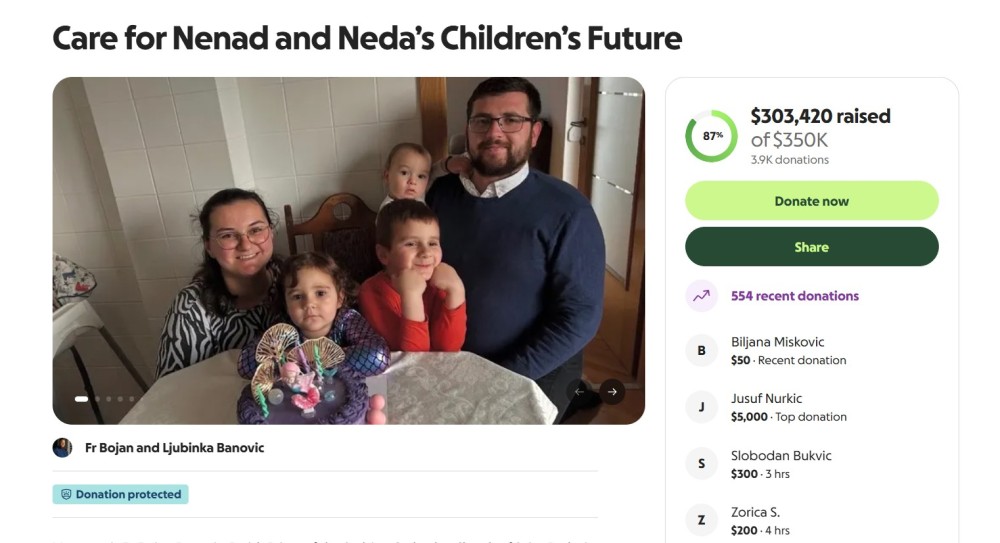The width and height of the screenshot is (1000, 543).
Task: Click the shield icon in Donation protected badge
Action: tap(66, 494)
